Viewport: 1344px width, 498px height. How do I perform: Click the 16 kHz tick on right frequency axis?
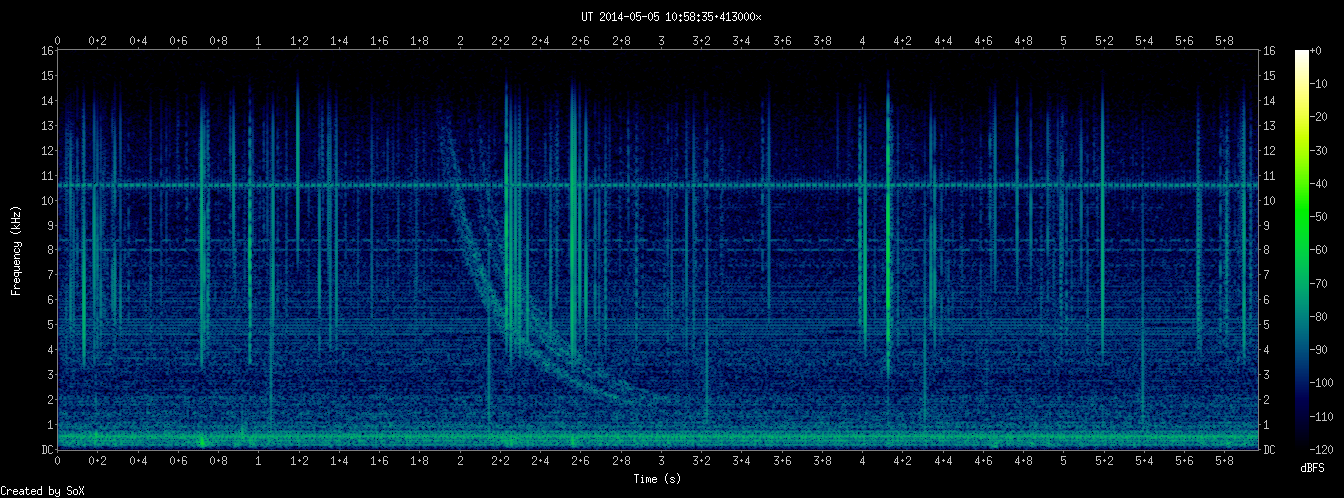coord(1271,51)
